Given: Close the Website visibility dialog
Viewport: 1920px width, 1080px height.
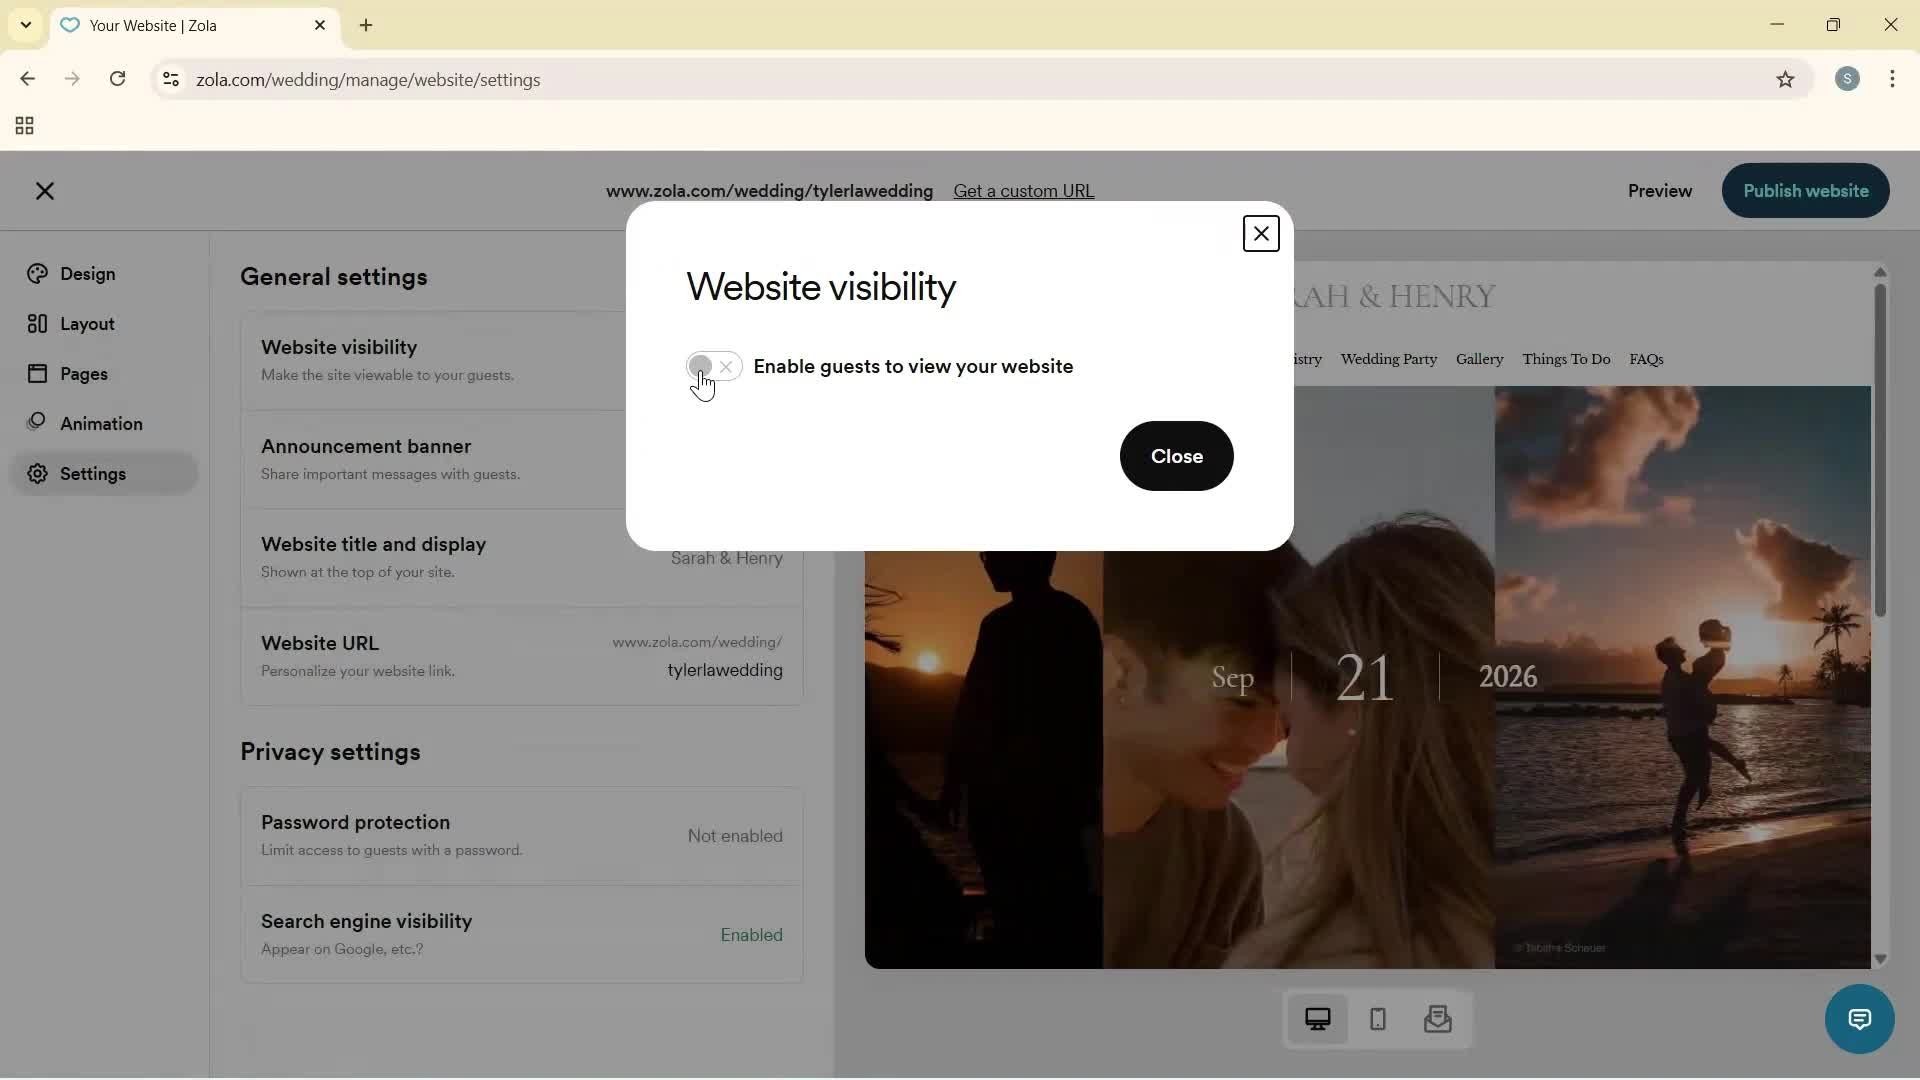Looking at the screenshot, I should click(1260, 232).
